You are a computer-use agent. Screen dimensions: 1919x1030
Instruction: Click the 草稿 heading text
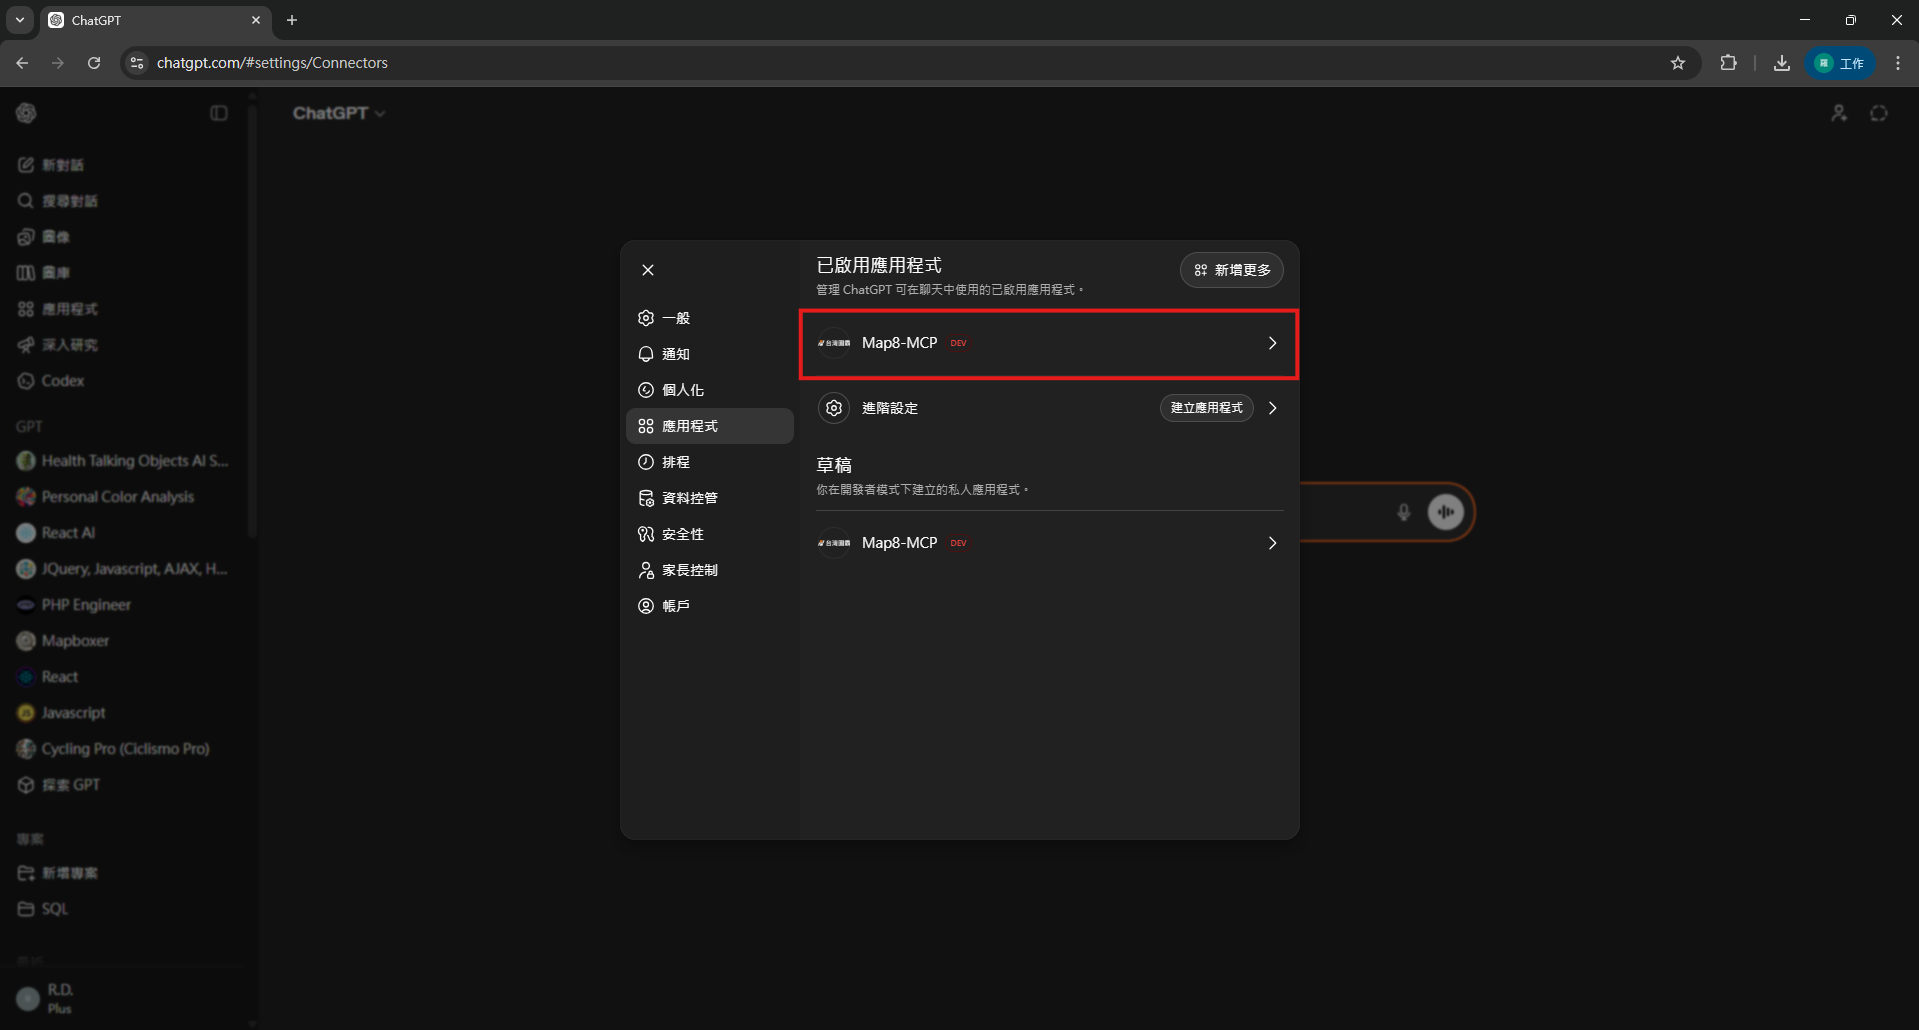pyautogui.click(x=834, y=465)
